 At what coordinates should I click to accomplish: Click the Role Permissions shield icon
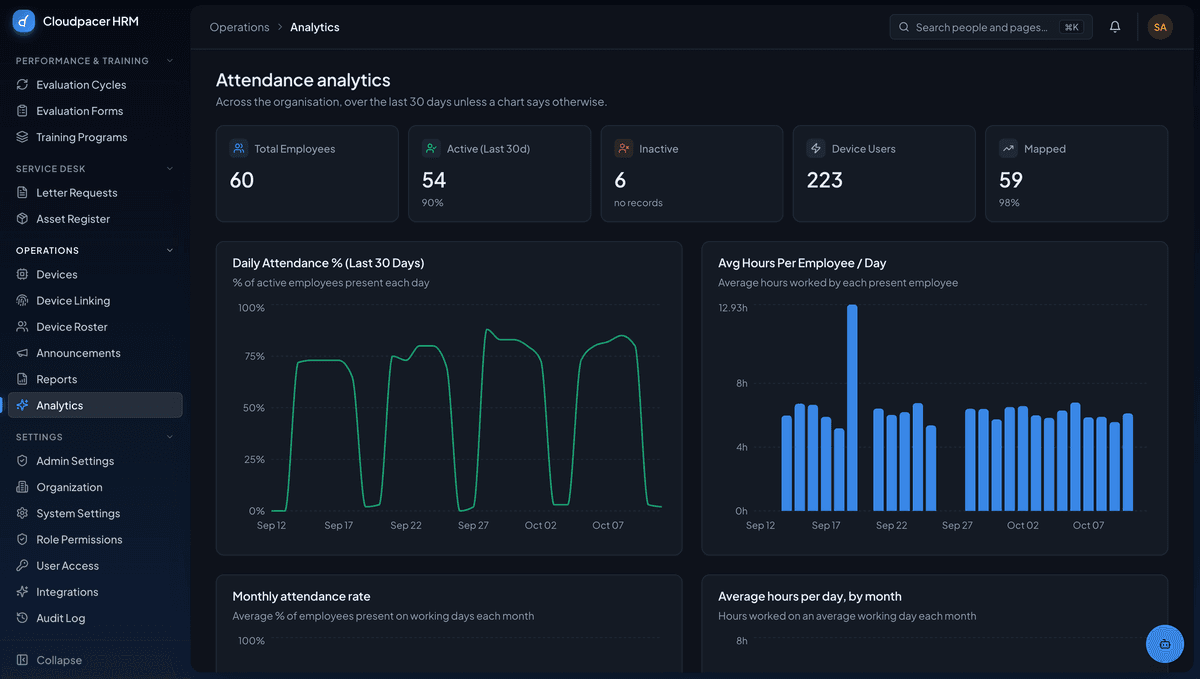(23, 539)
